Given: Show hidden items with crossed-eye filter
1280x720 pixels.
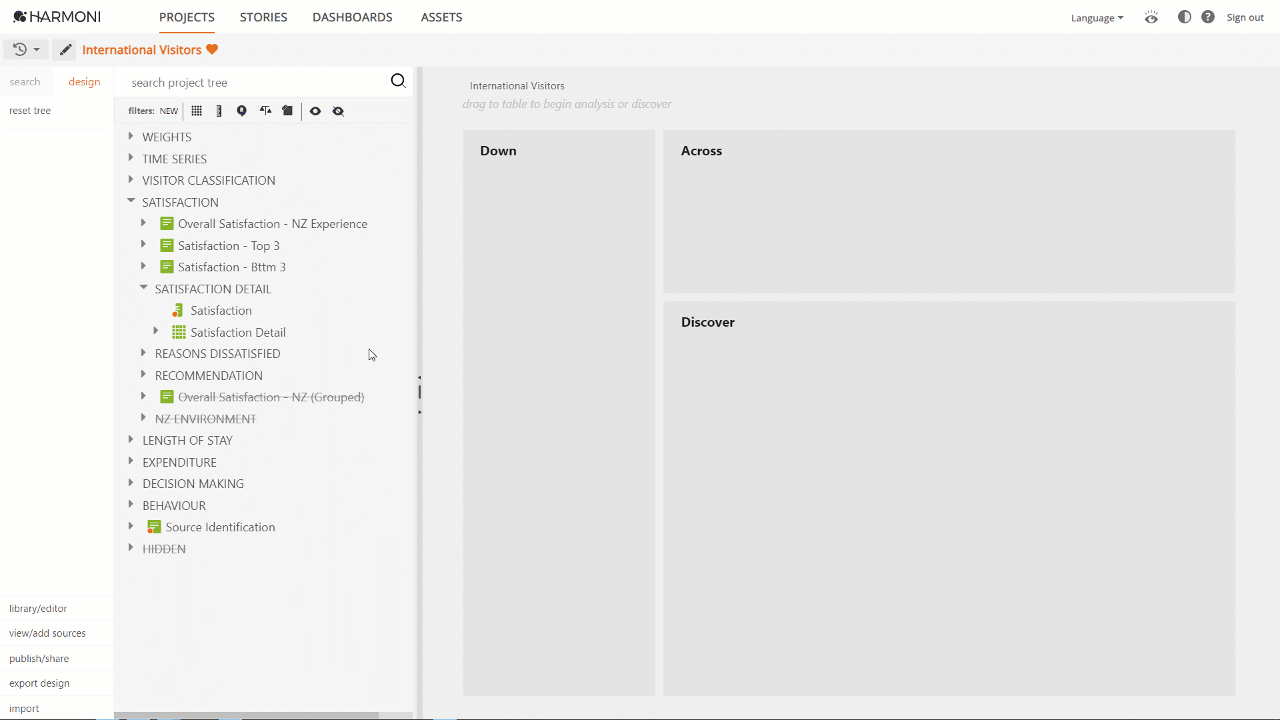Looking at the screenshot, I should pos(338,111).
